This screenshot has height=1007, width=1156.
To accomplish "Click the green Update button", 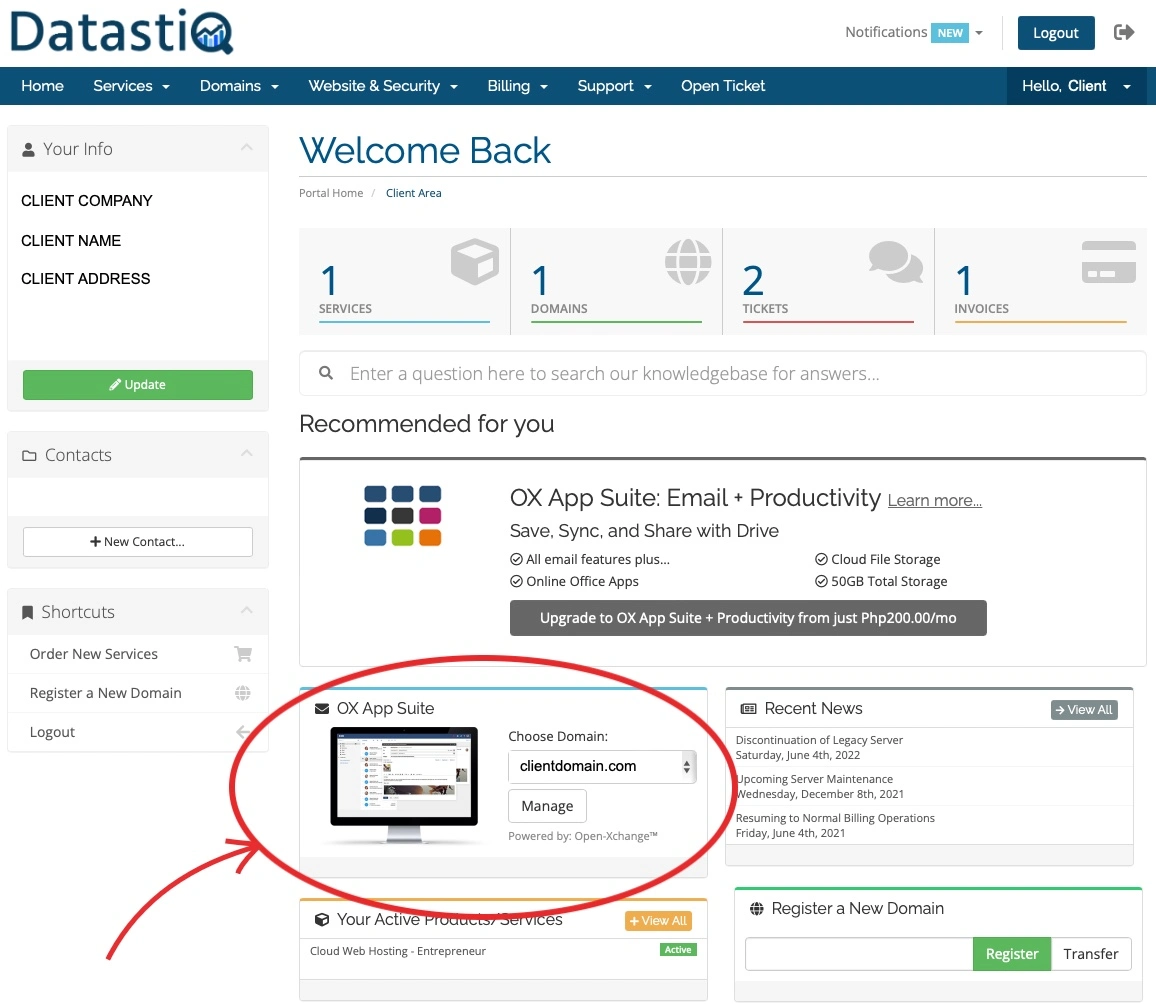I will (138, 385).
